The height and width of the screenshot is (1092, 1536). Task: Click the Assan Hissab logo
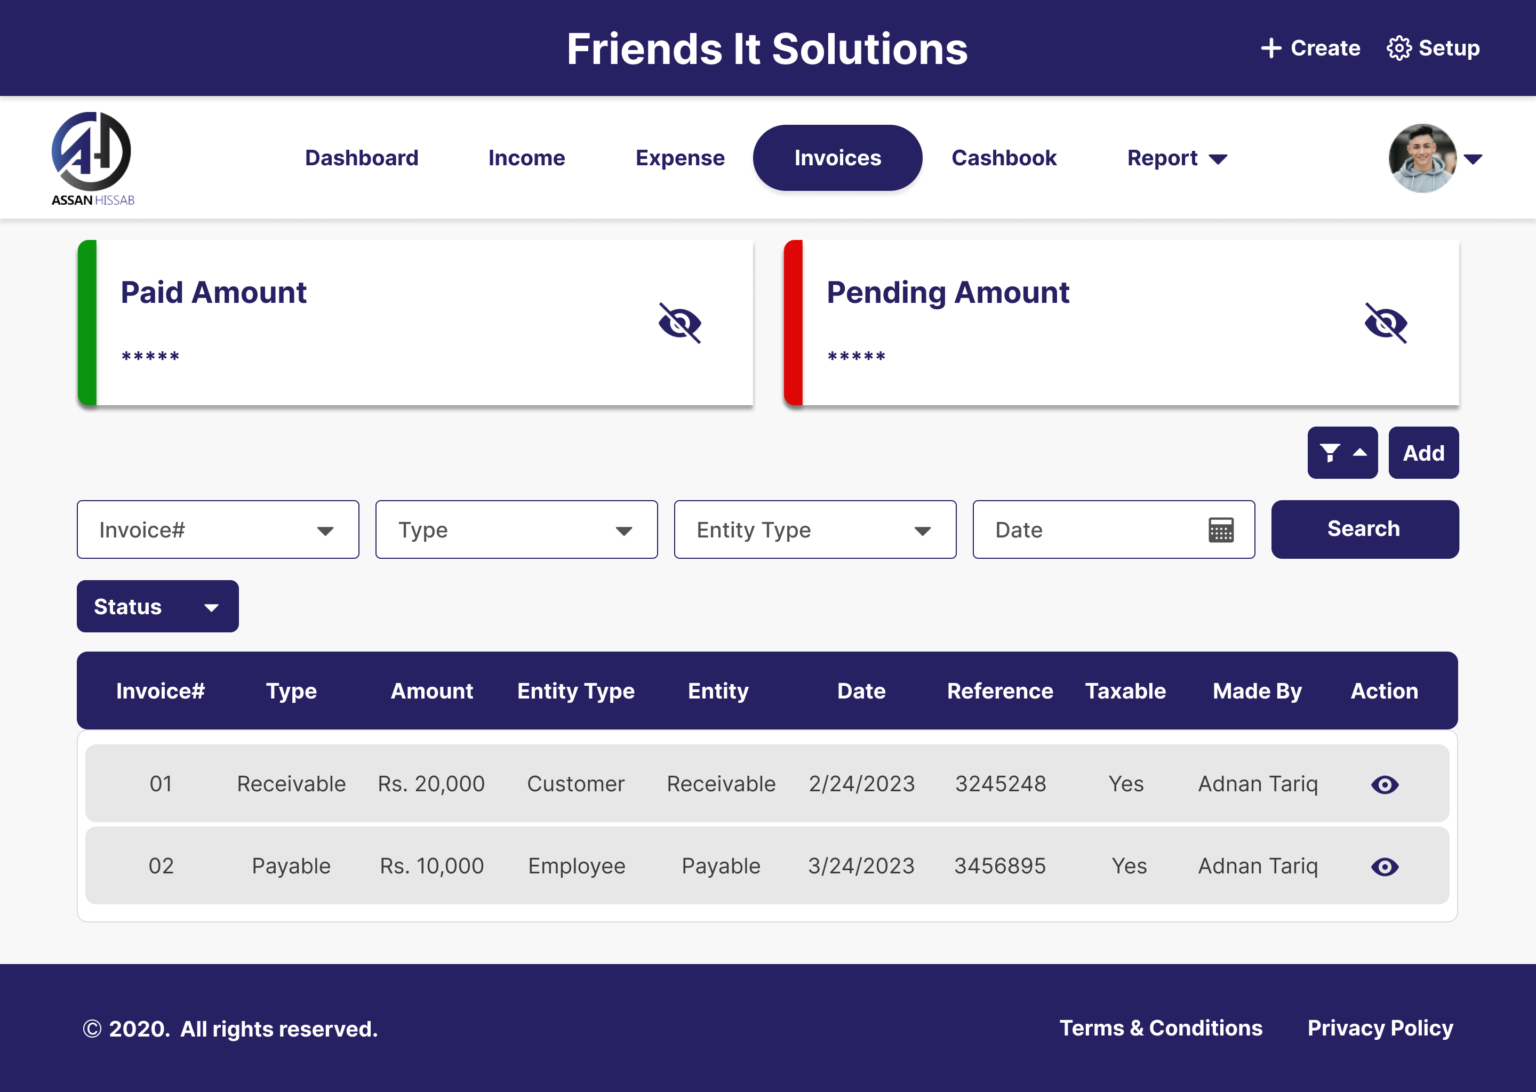92,158
